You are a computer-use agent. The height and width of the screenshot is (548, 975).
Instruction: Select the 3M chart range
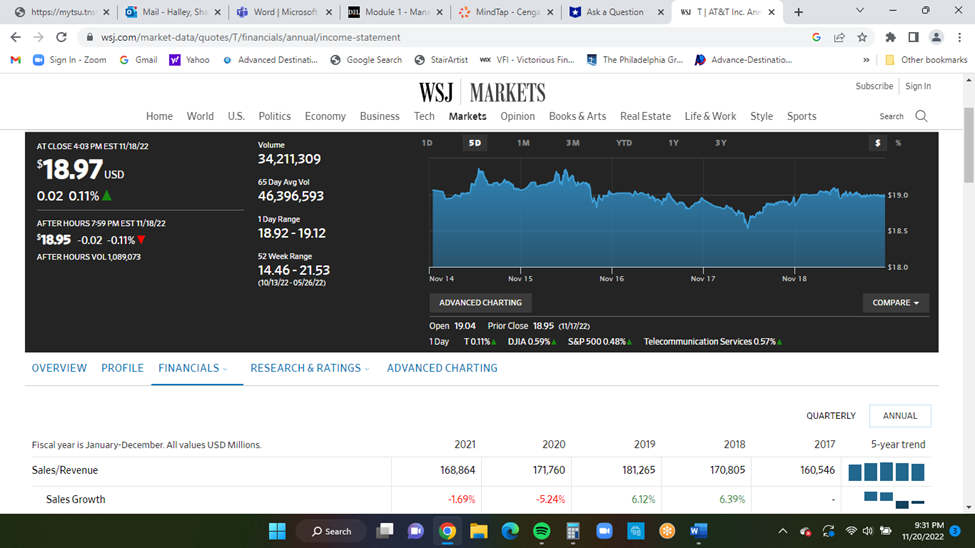[573, 143]
